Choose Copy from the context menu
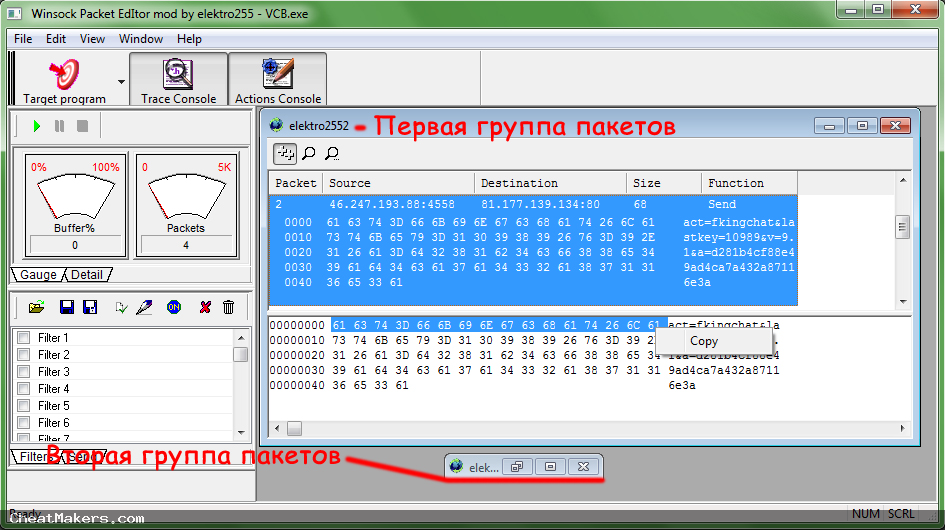The image size is (945, 530). (x=714, y=341)
